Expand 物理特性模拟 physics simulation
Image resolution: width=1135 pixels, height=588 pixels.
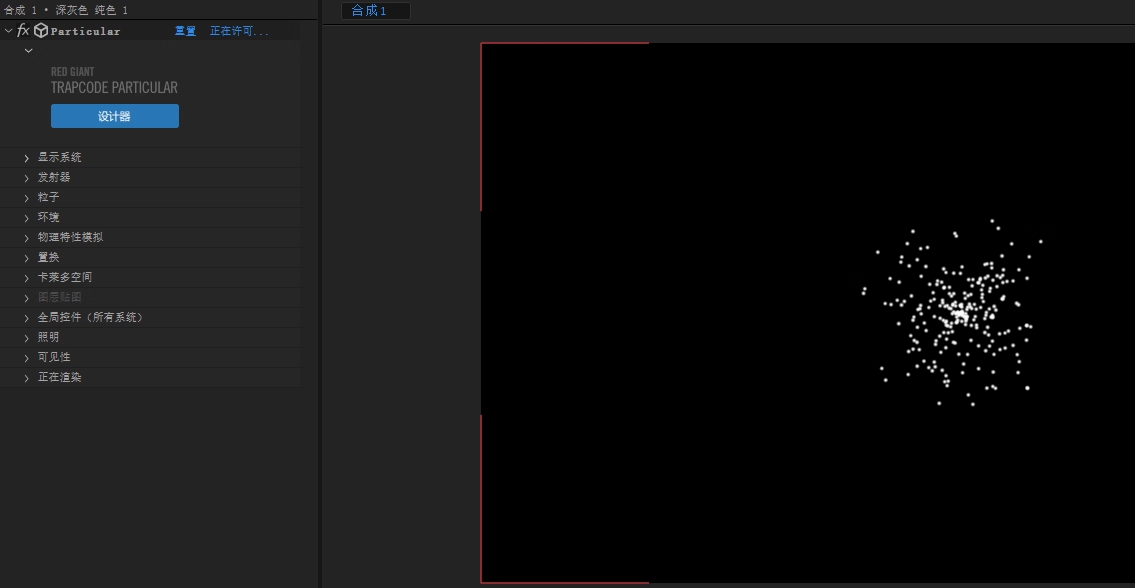(27, 238)
